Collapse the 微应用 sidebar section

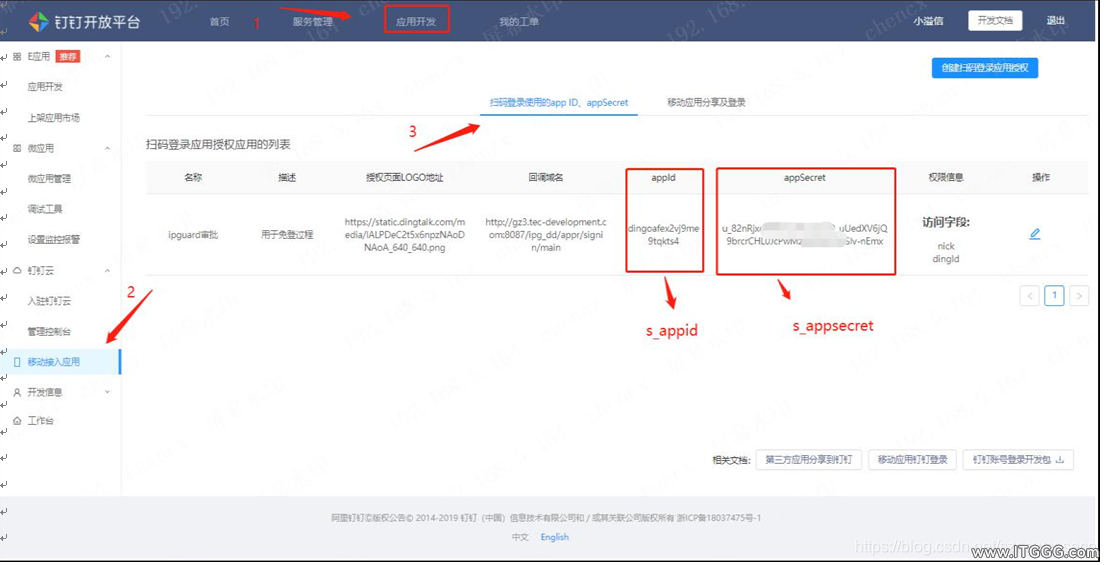pyautogui.click(x=107, y=148)
